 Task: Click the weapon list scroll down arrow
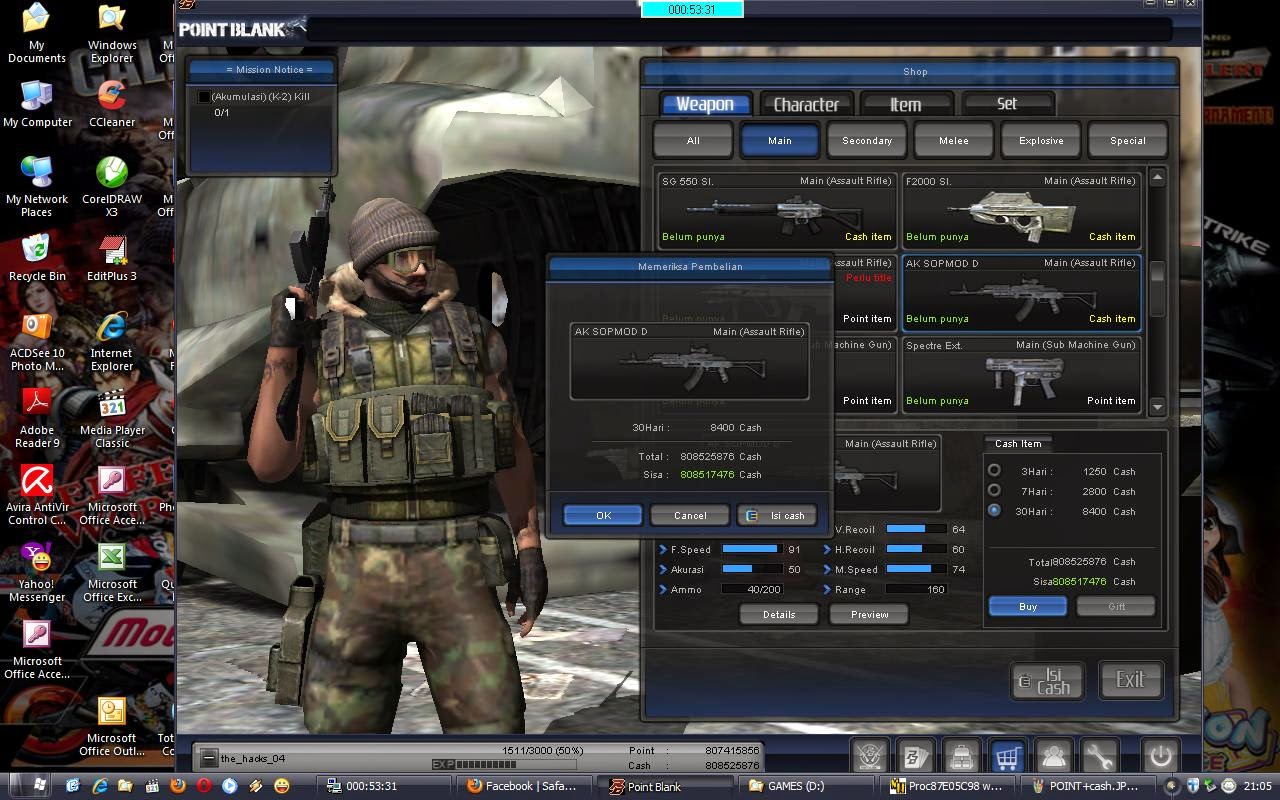[x=1158, y=406]
